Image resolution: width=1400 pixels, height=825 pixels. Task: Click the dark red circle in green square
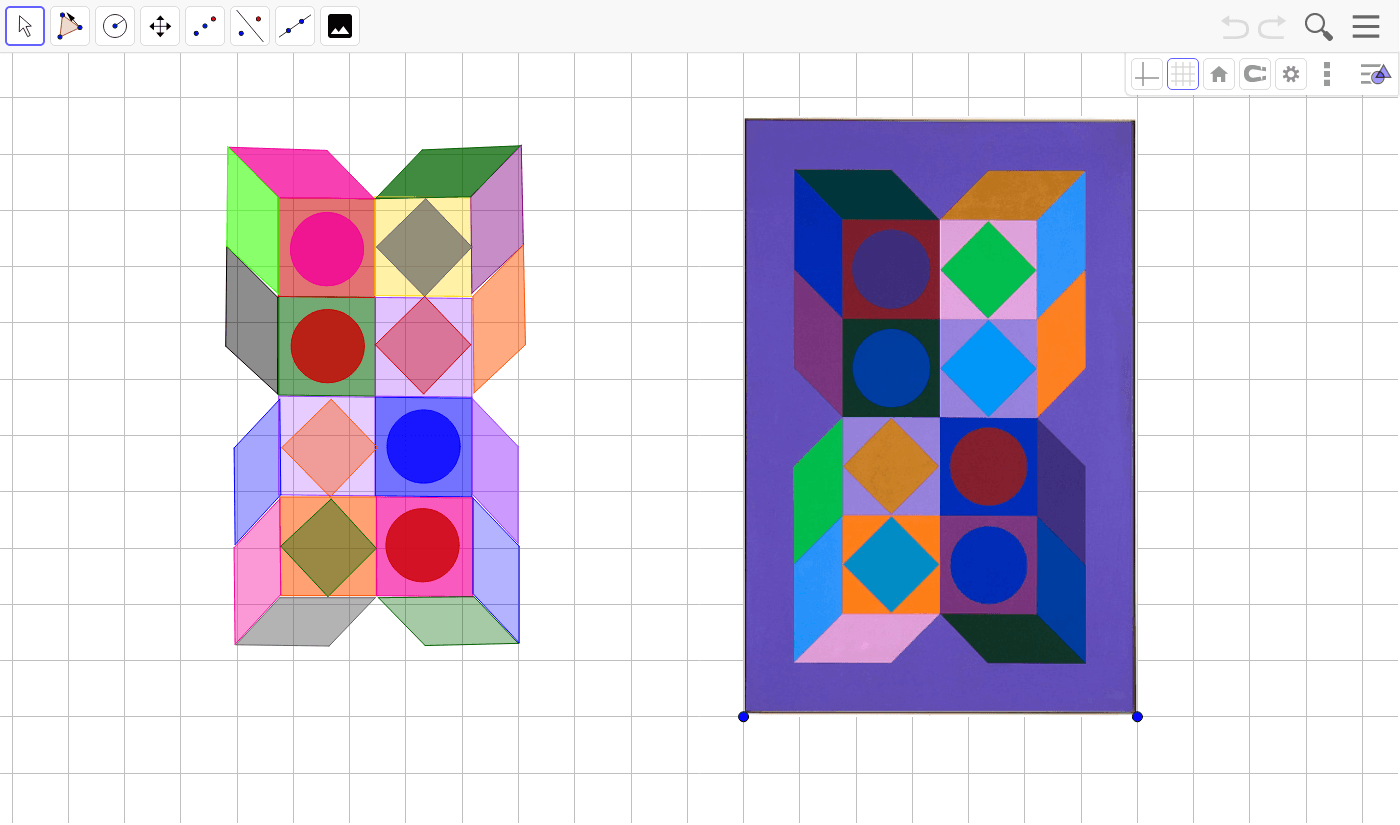coord(328,346)
